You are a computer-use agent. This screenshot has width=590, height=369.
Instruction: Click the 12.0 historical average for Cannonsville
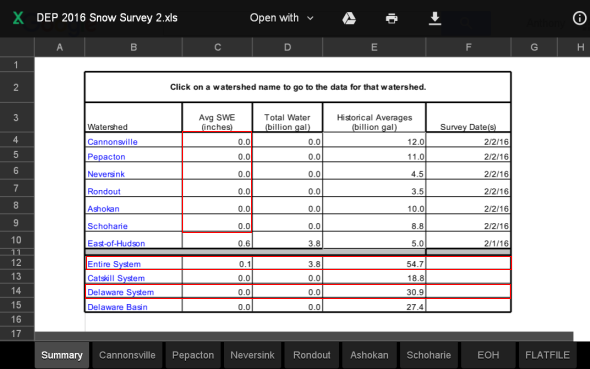[x=374, y=140]
